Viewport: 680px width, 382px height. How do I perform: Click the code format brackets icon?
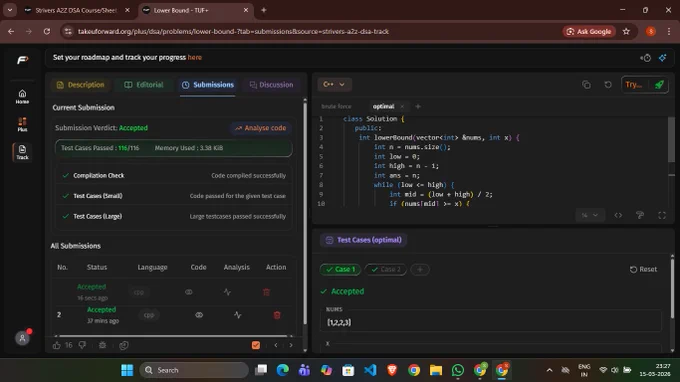(618, 215)
